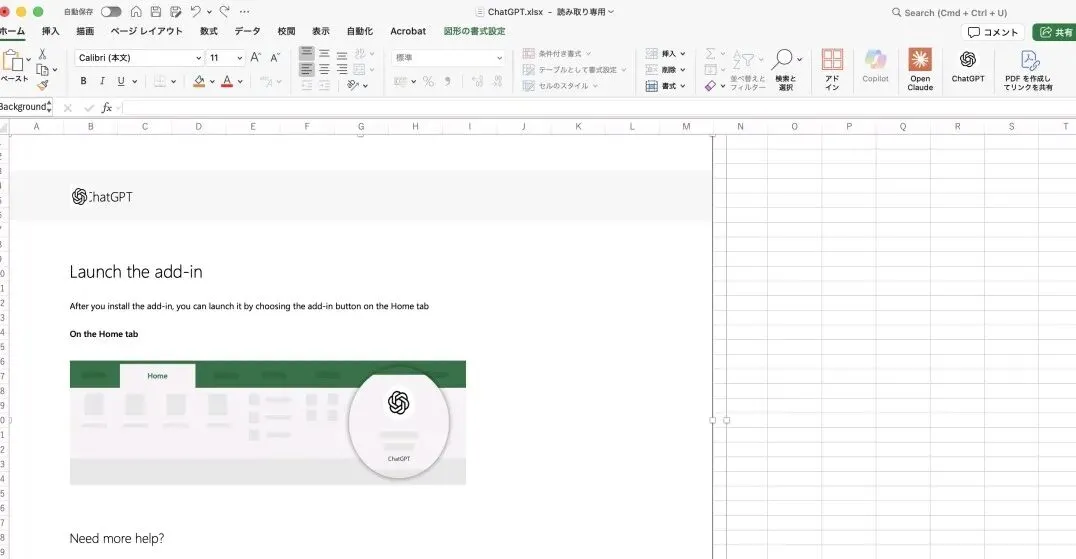Click the Increase Font Size icon
Viewport: 1076px width, 559px height.
click(x=255, y=58)
